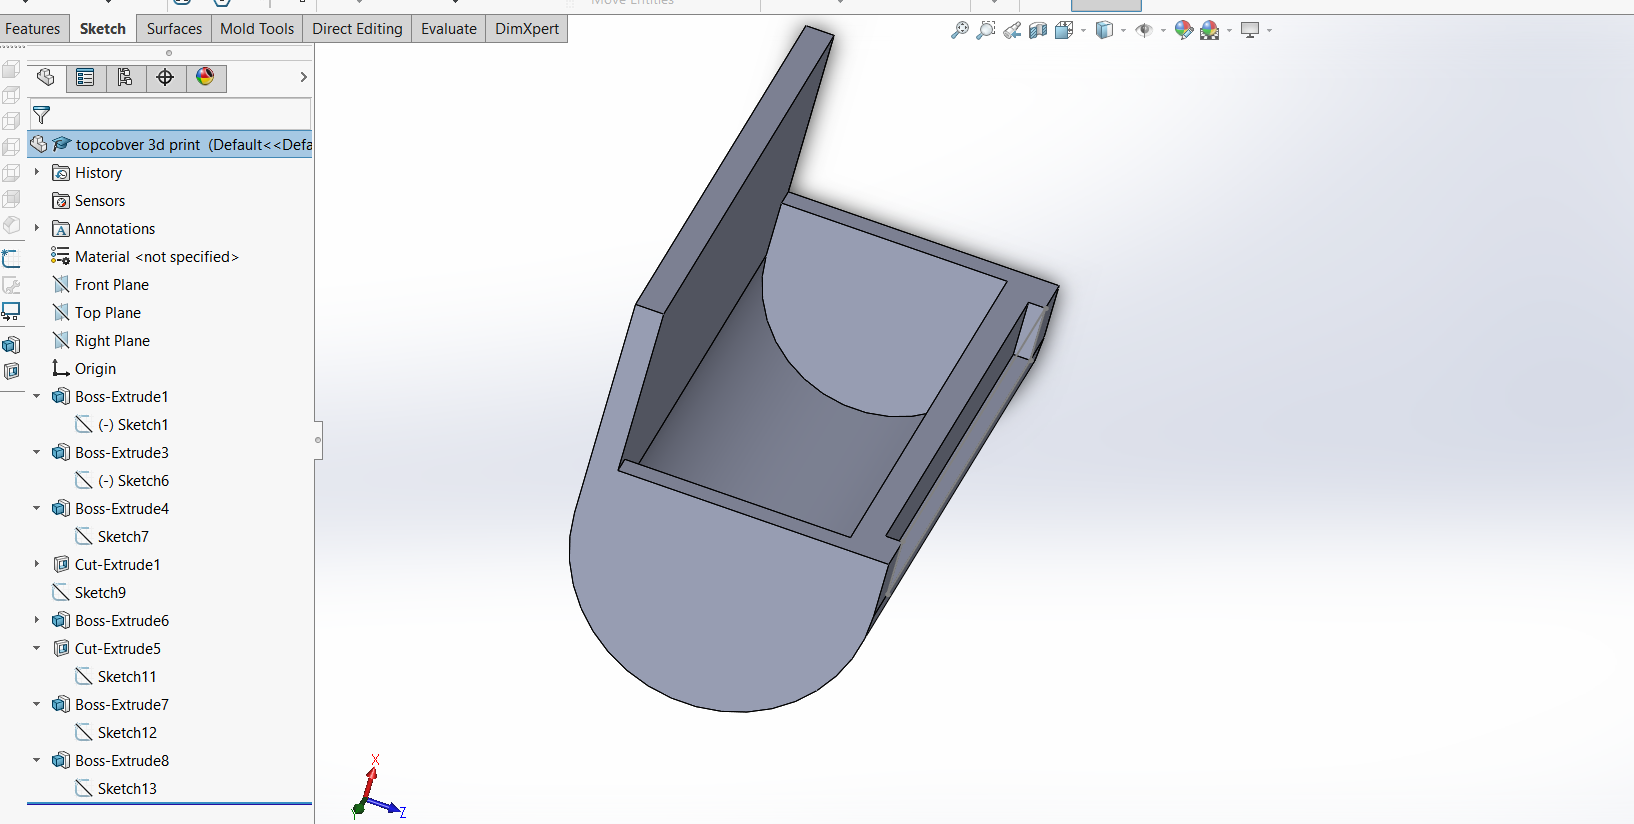Click the tree filter funnel icon
Screen dimensions: 1634x824
click(x=41, y=114)
